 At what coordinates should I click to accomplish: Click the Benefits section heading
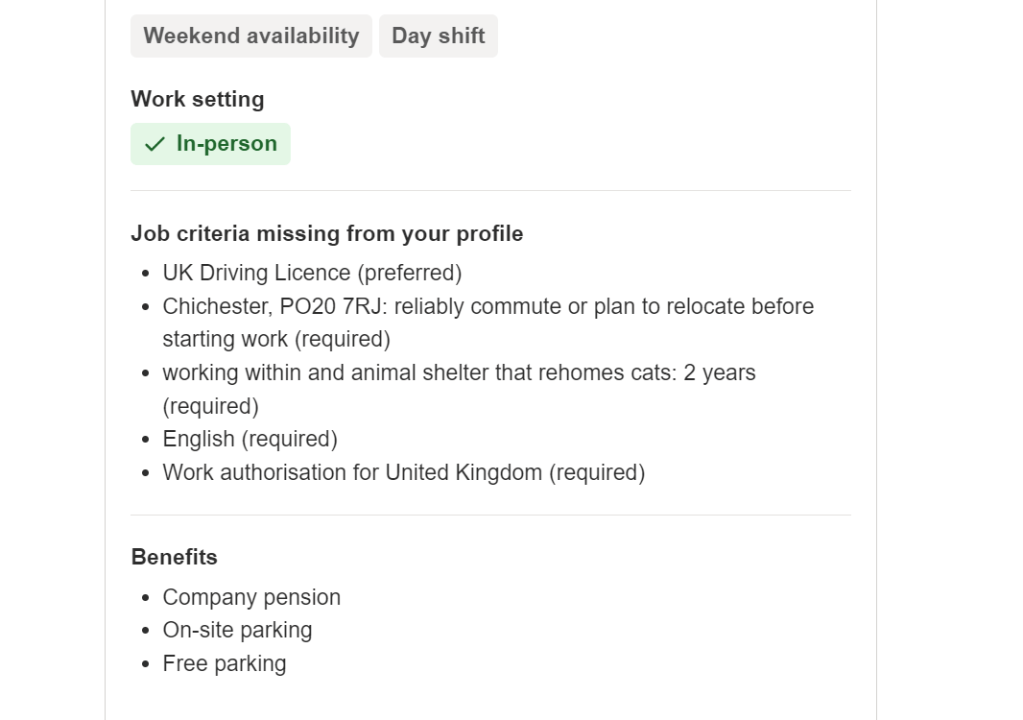point(174,557)
